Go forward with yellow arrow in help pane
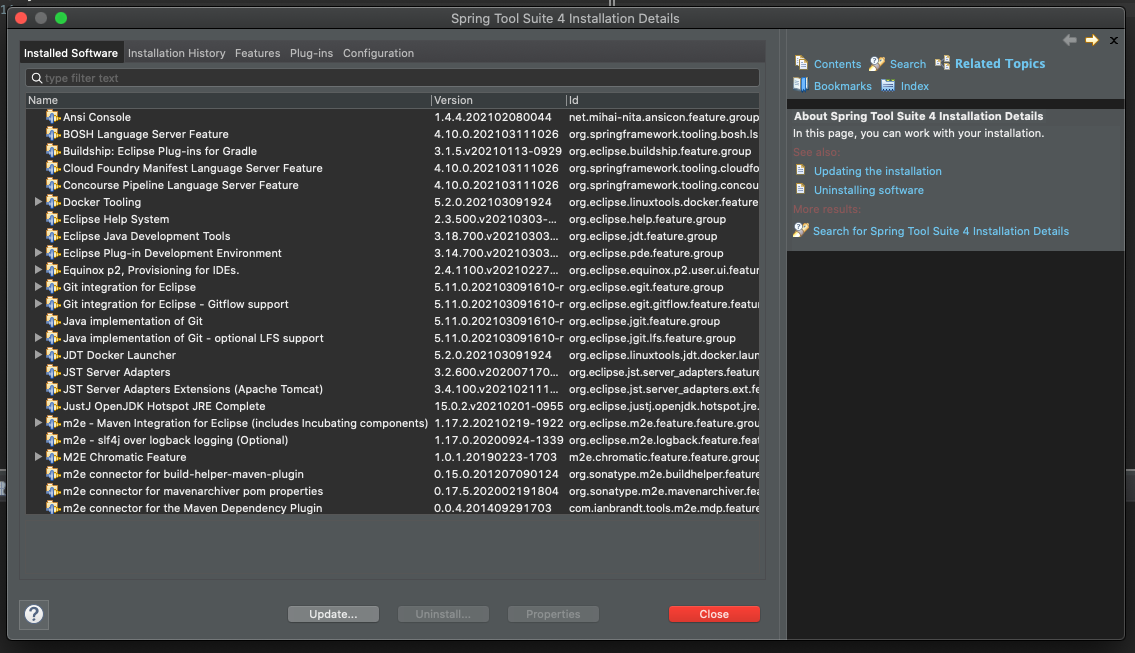Viewport: 1135px width, 653px height. coord(1092,41)
